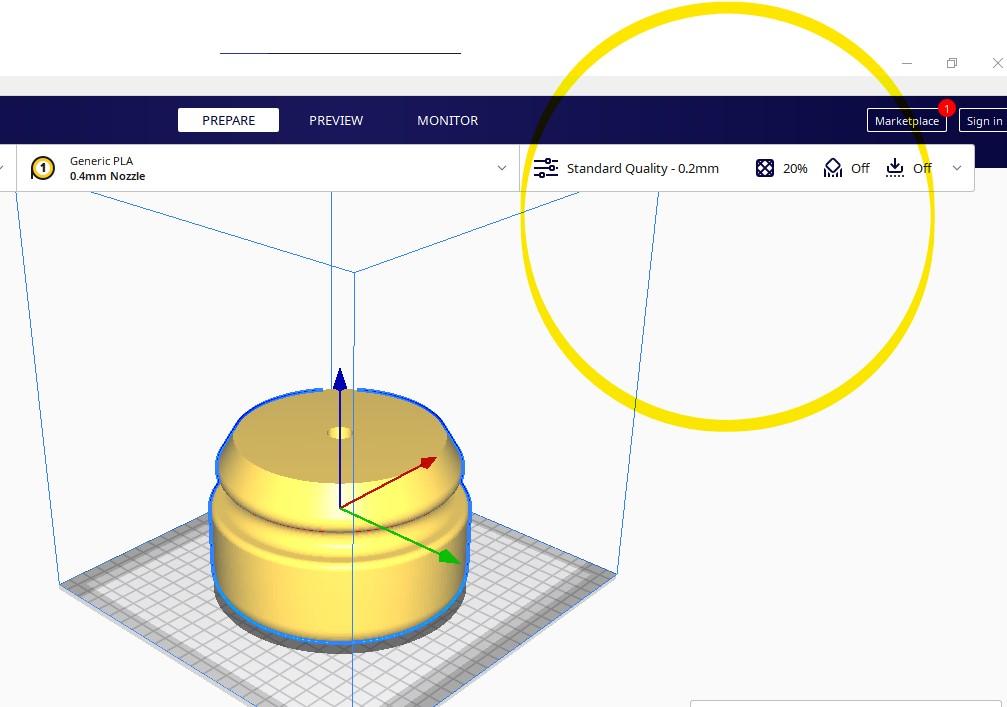
Task: Select Standard Quality - 0.2mm profile text
Action: pos(643,168)
